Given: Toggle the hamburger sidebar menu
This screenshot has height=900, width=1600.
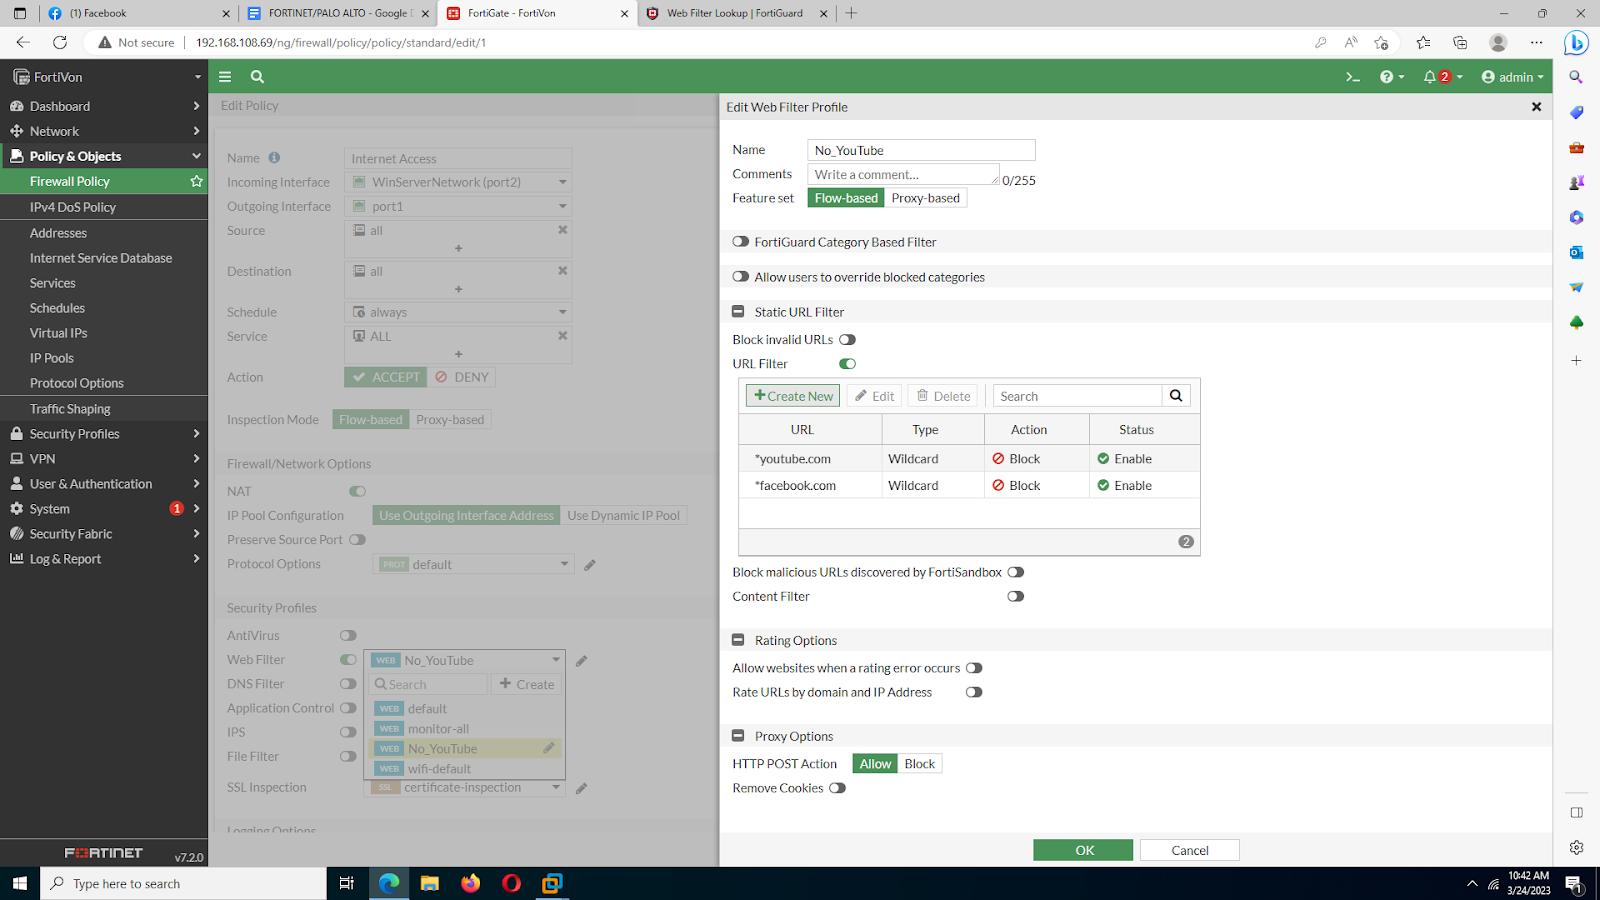Looking at the screenshot, I should click(225, 77).
